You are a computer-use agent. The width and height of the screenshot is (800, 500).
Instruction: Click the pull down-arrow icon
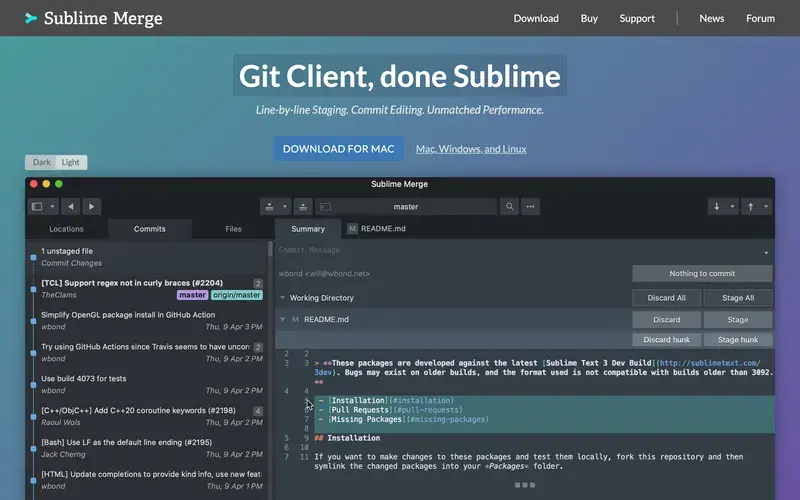[717, 207]
